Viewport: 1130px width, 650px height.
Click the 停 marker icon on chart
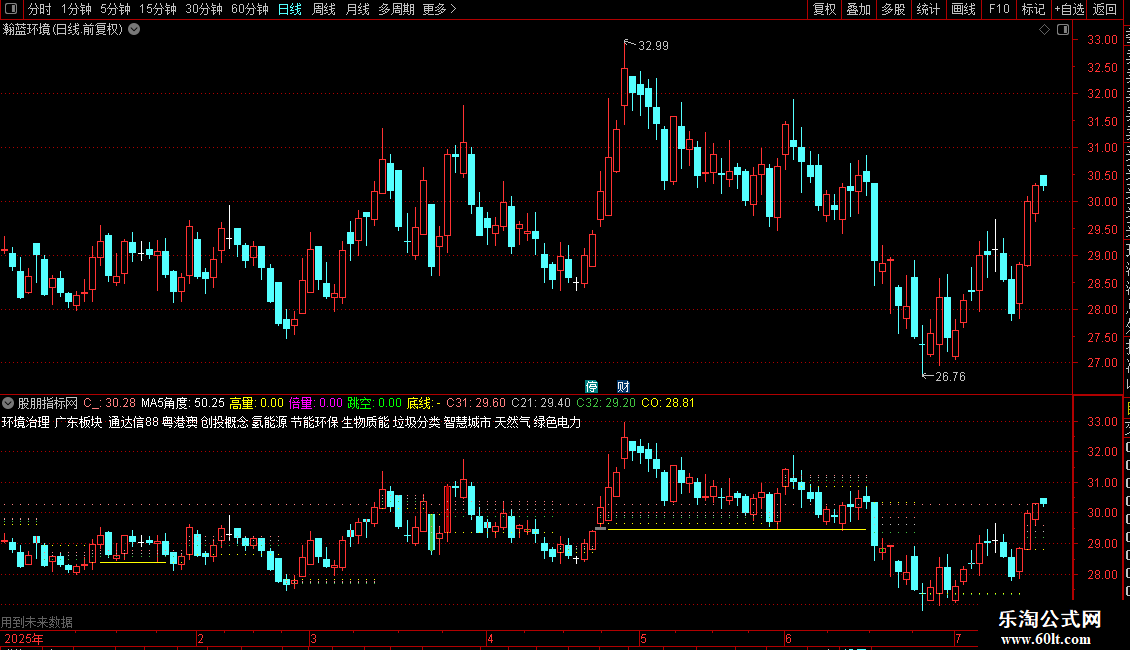[592, 387]
